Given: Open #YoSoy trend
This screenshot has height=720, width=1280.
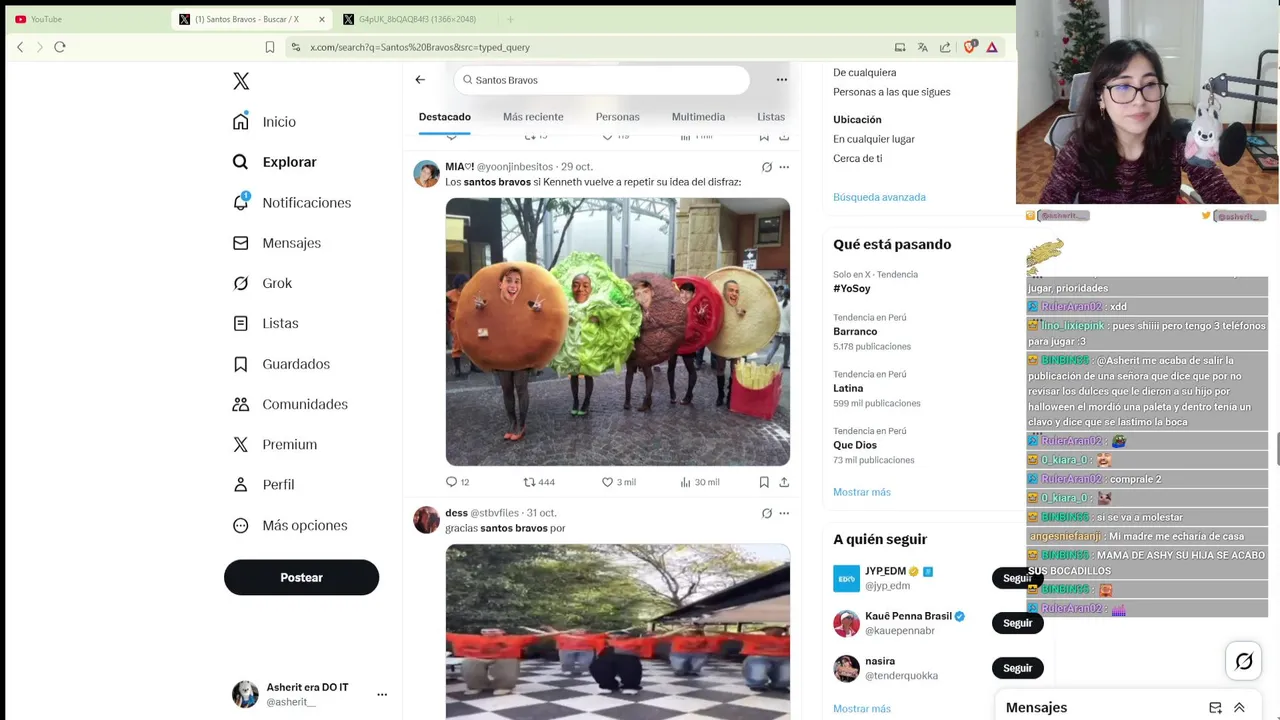Looking at the screenshot, I should [x=851, y=289].
